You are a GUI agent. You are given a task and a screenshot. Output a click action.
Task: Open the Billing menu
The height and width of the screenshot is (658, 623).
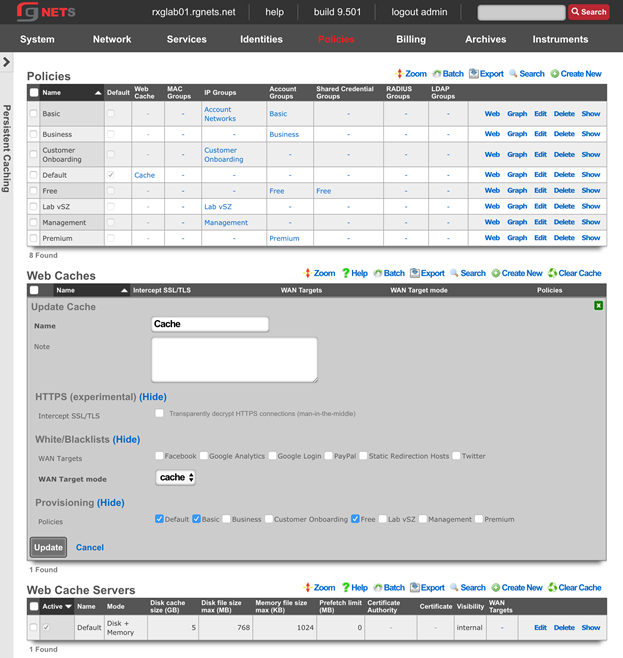pos(410,39)
